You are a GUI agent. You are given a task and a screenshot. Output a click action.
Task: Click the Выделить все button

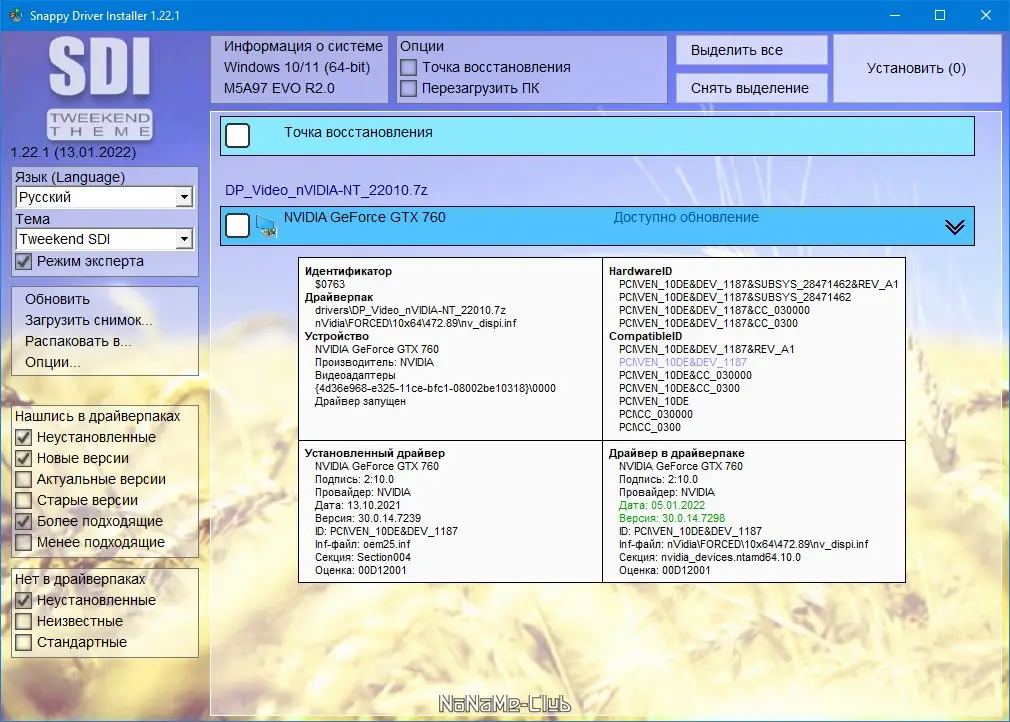click(752, 50)
